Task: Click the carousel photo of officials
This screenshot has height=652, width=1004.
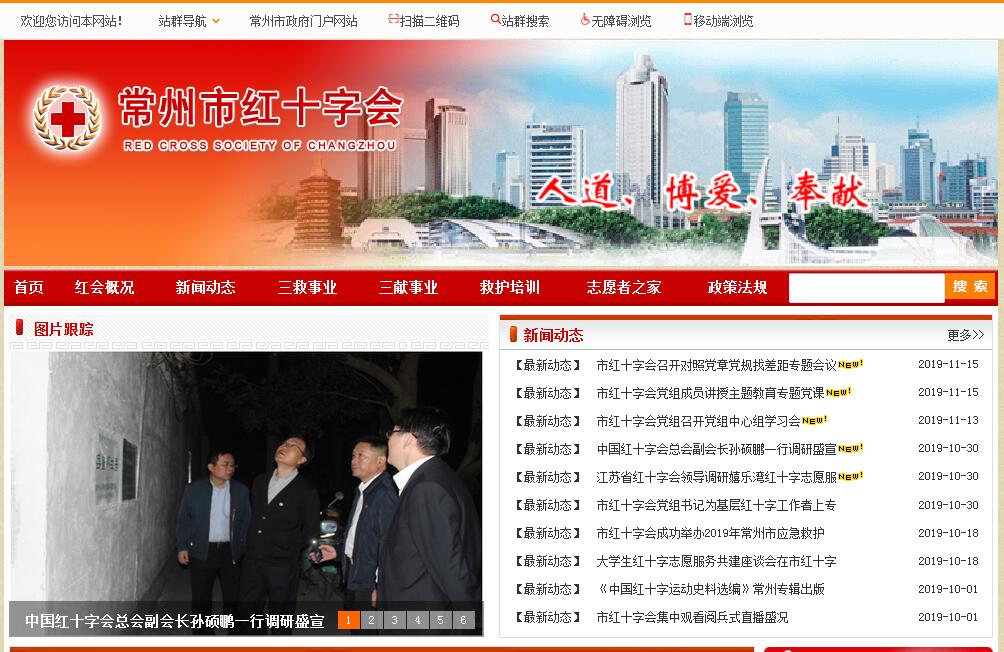Action: (x=247, y=477)
